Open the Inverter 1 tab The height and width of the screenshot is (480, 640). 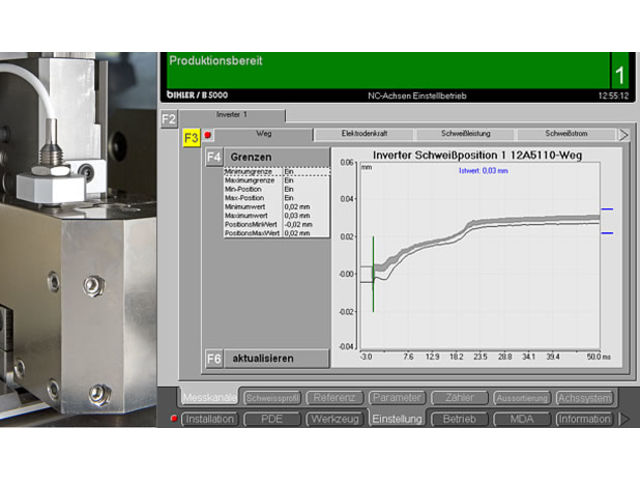point(233,116)
